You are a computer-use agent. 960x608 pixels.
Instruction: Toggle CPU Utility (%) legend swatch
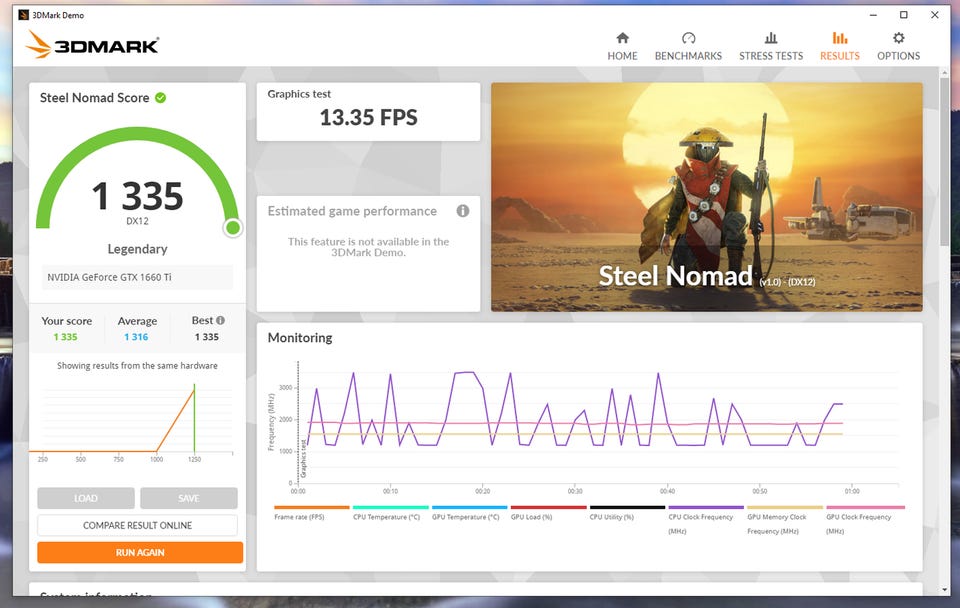click(627, 508)
